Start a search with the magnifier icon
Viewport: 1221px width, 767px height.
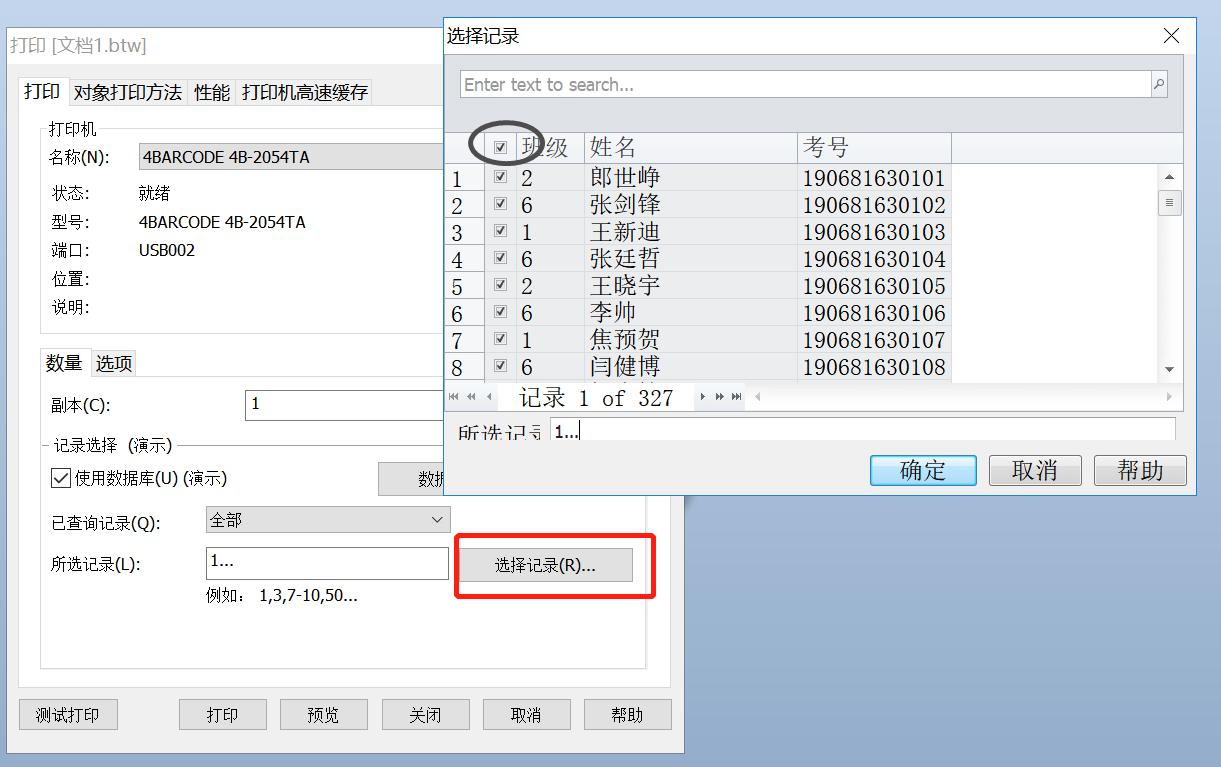click(1159, 84)
